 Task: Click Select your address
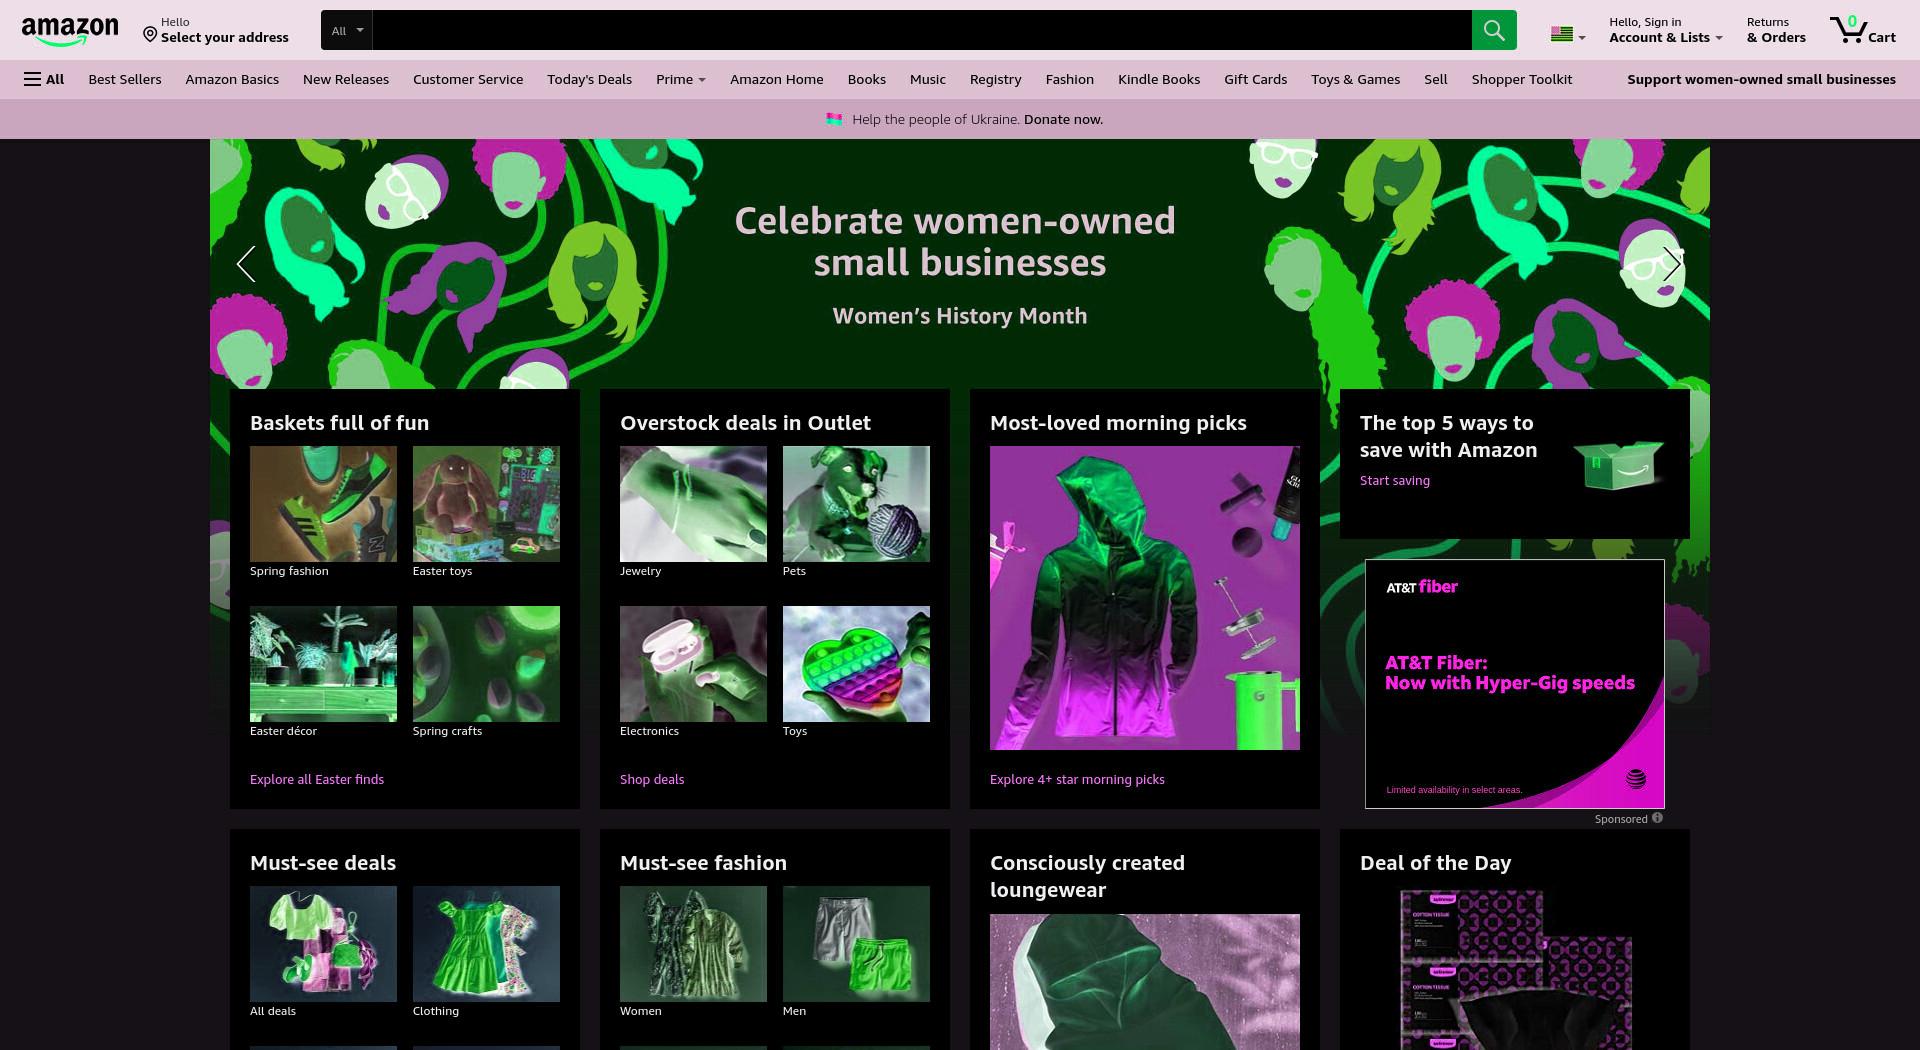pyautogui.click(x=225, y=37)
